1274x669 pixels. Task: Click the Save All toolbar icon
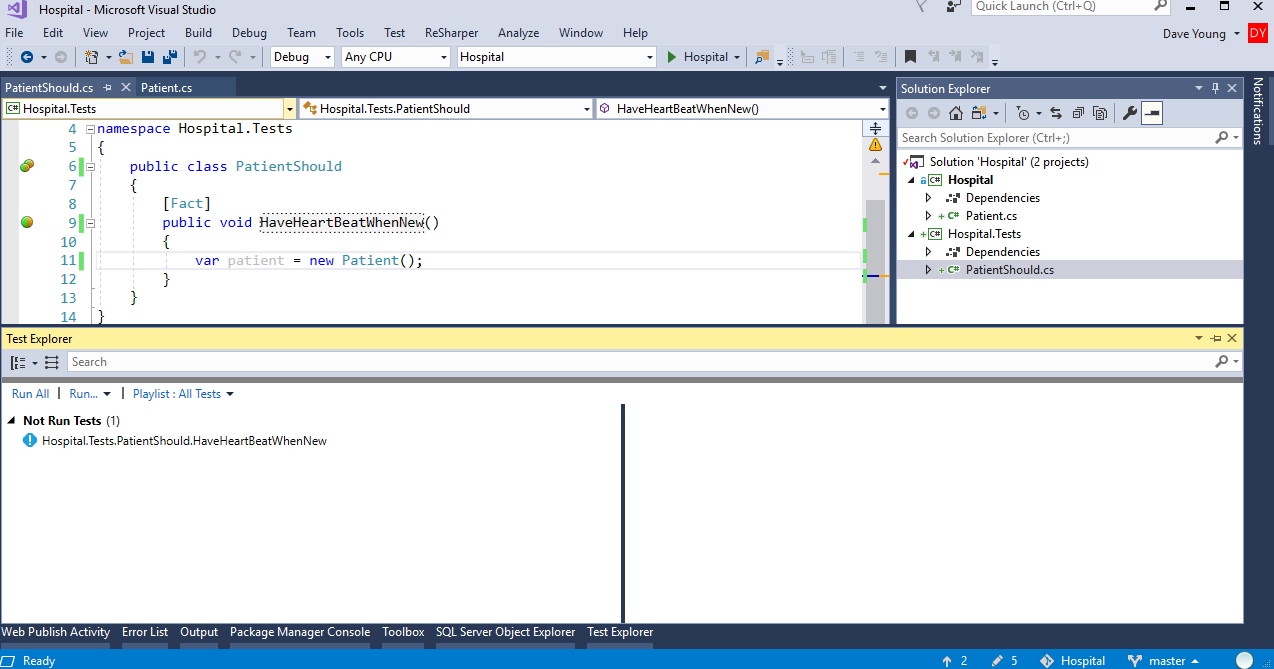[170, 57]
